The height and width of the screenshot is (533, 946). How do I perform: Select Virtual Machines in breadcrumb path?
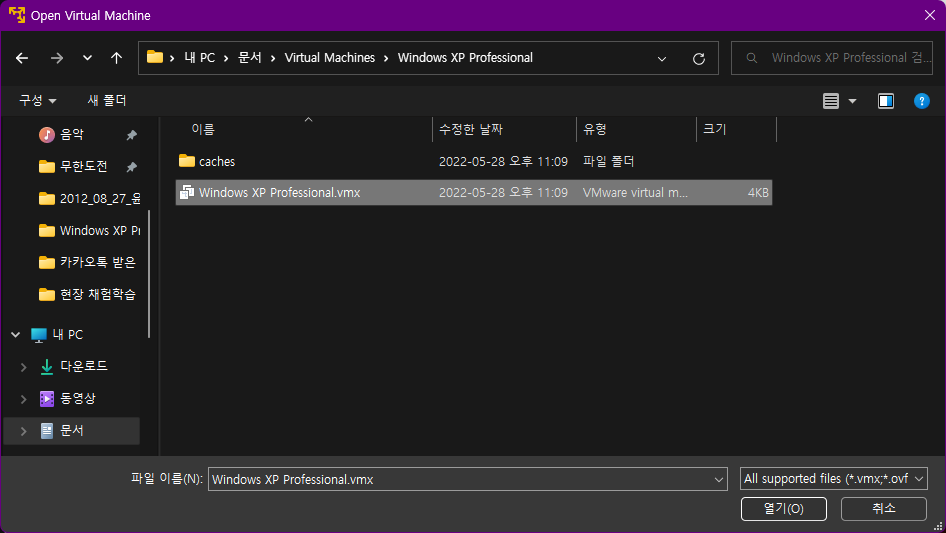329,58
